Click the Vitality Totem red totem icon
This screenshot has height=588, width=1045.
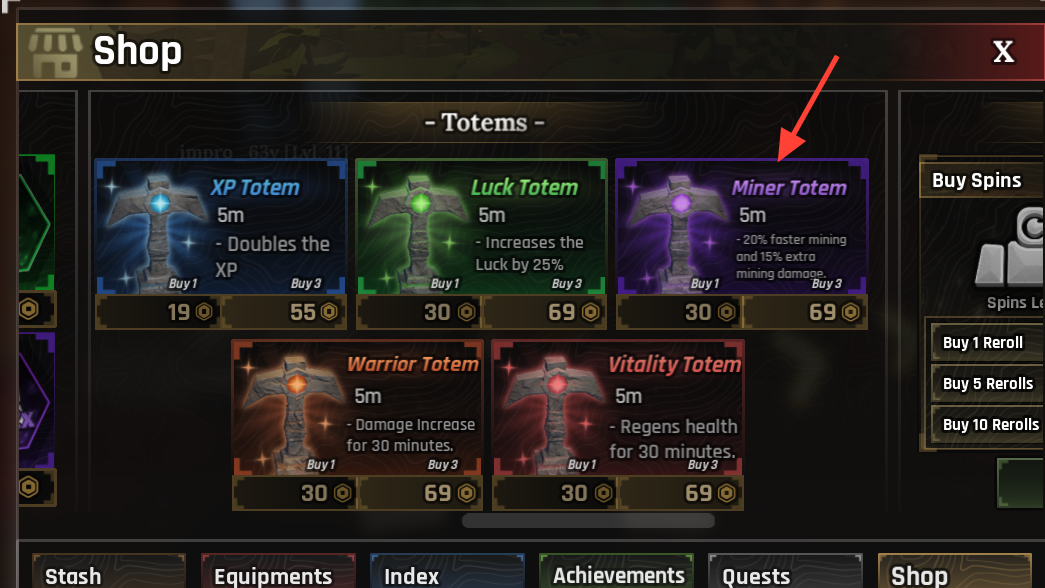coord(555,410)
